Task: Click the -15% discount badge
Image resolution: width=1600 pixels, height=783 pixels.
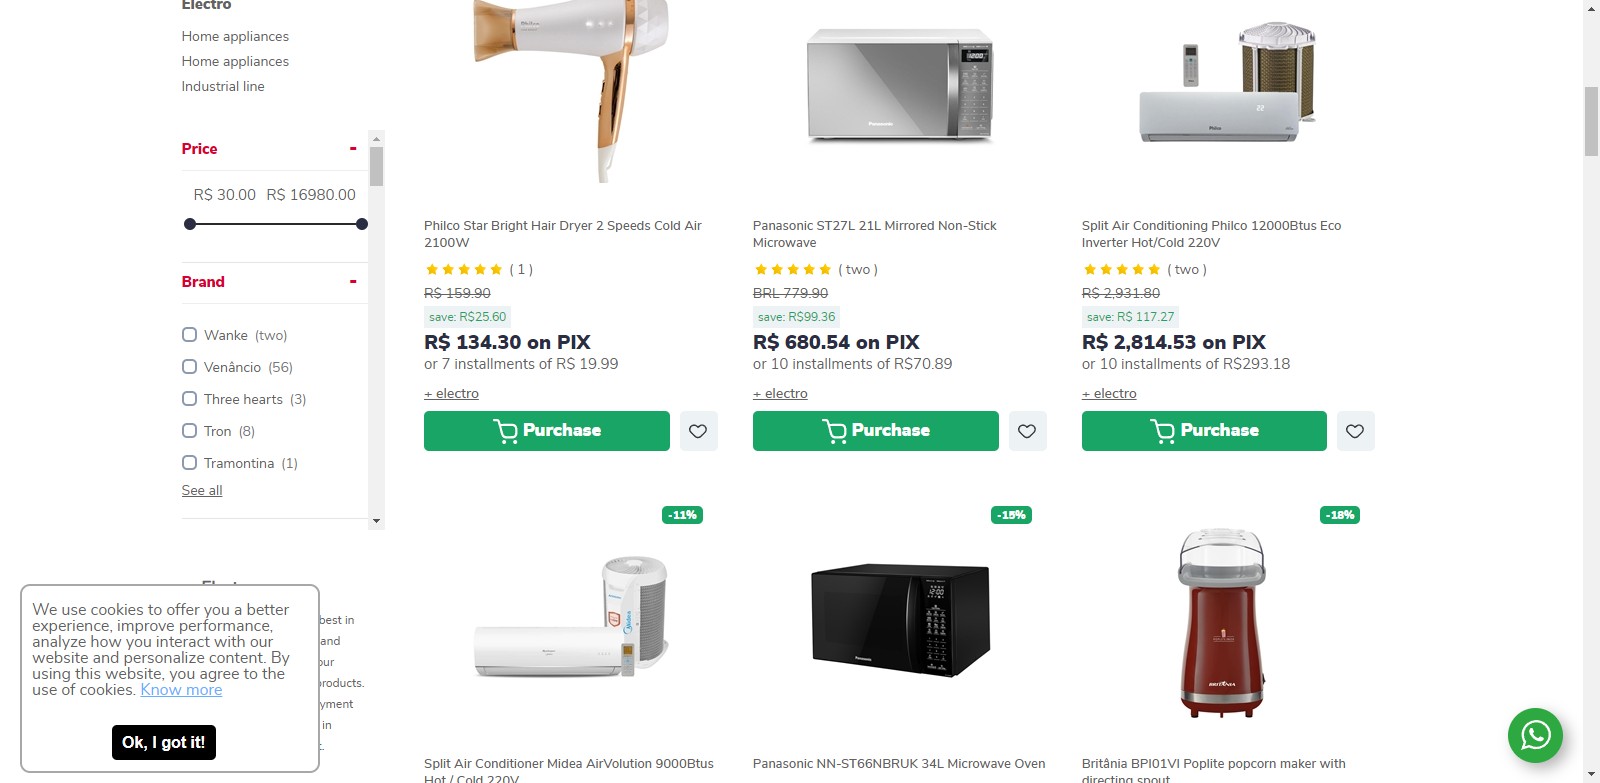Action: [1012, 515]
